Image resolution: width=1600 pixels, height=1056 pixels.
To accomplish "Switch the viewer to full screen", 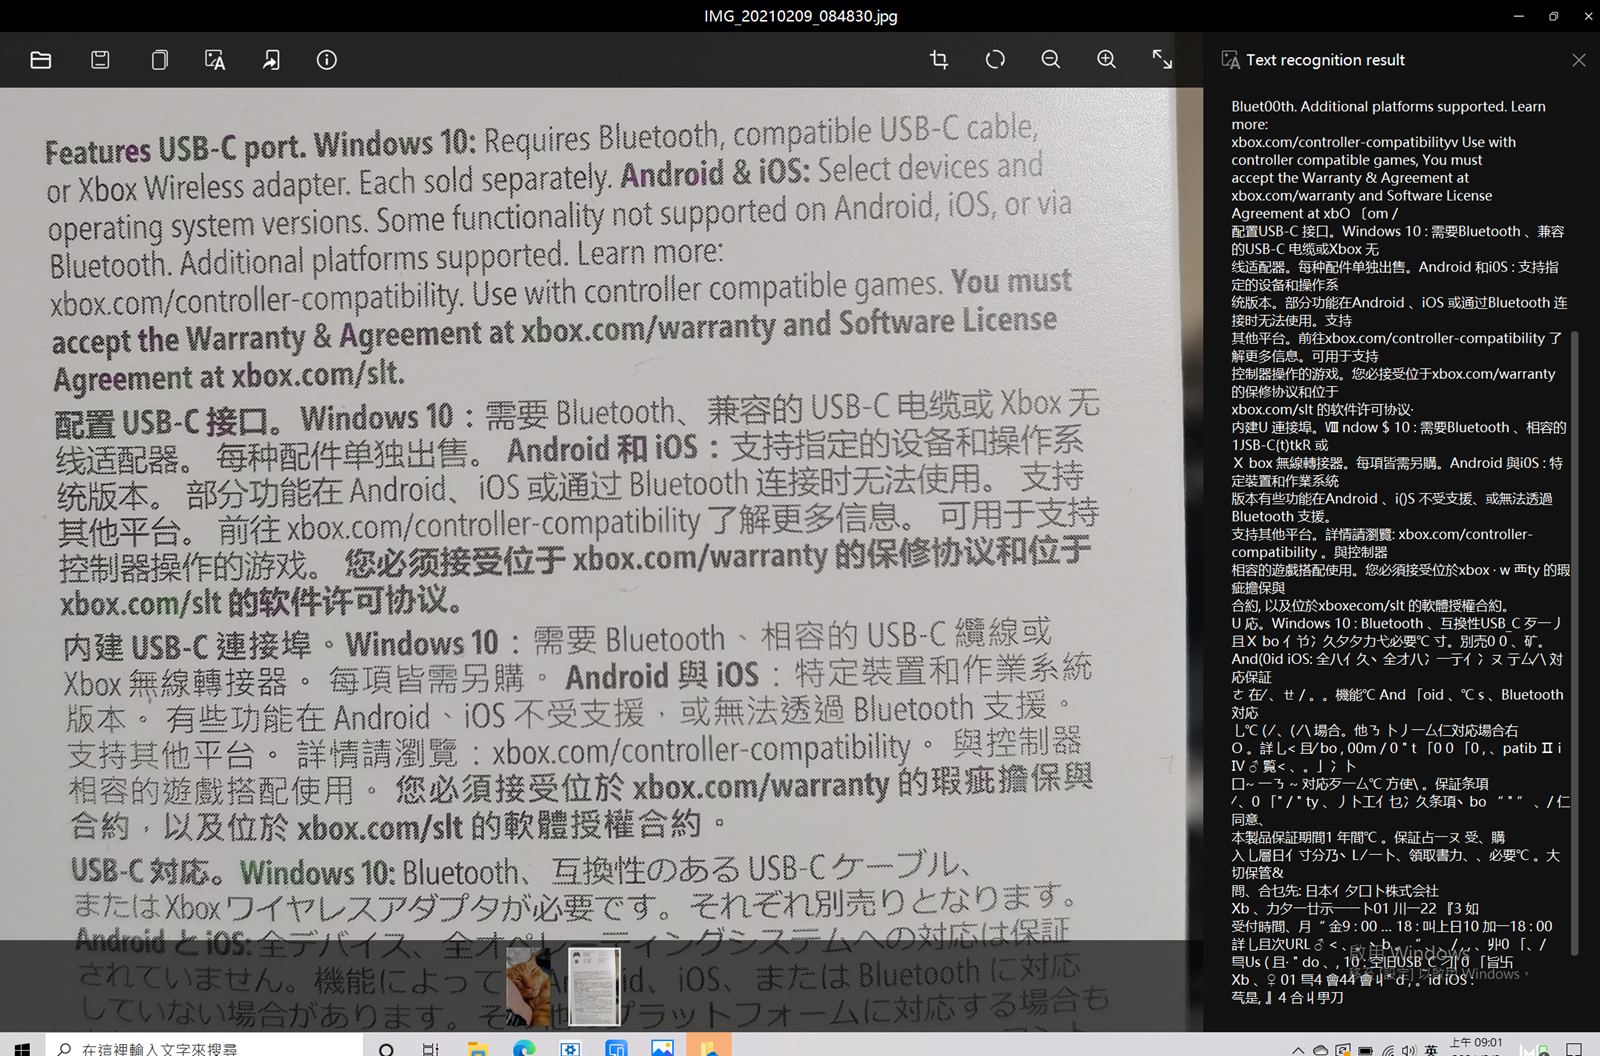I will (x=1162, y=60).
